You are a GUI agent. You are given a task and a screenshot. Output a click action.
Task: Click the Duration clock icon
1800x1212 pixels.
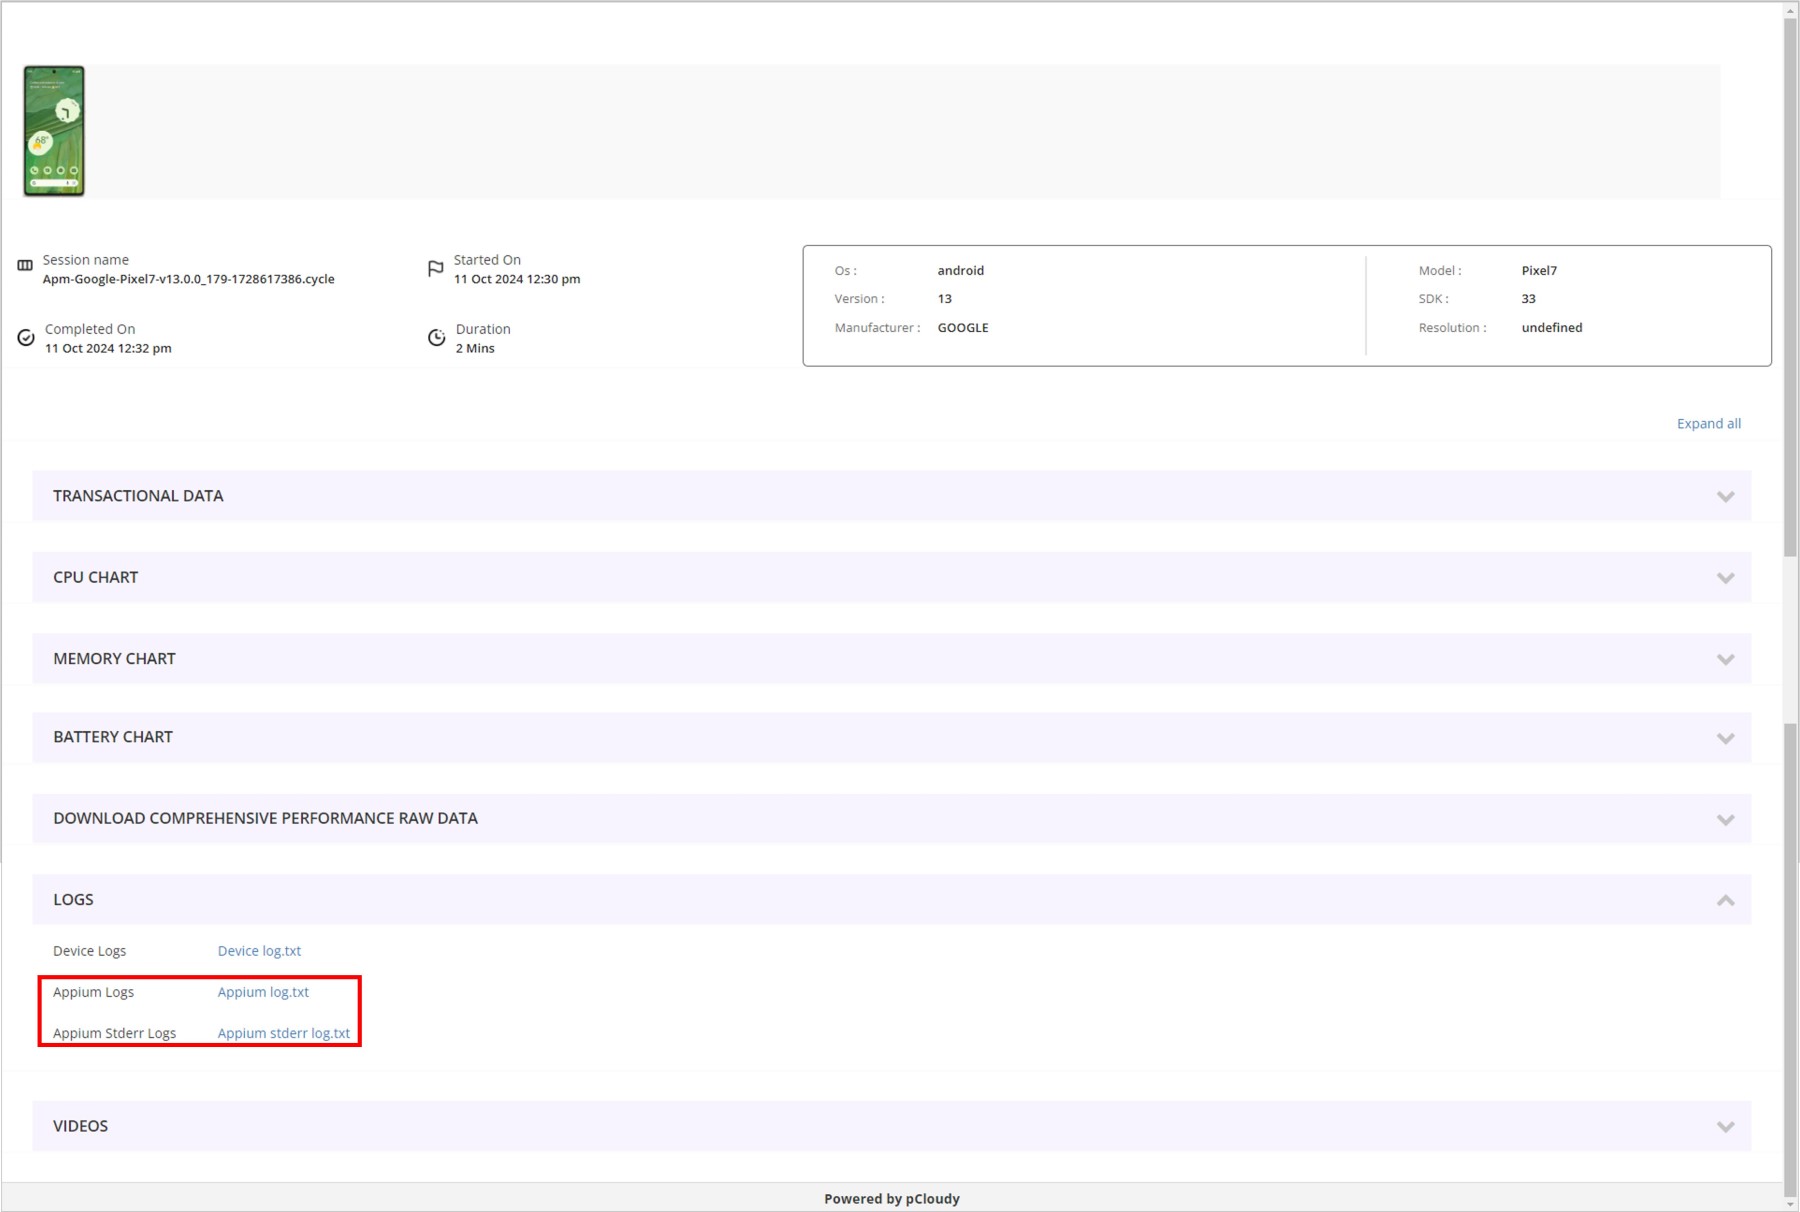[436, 338]
